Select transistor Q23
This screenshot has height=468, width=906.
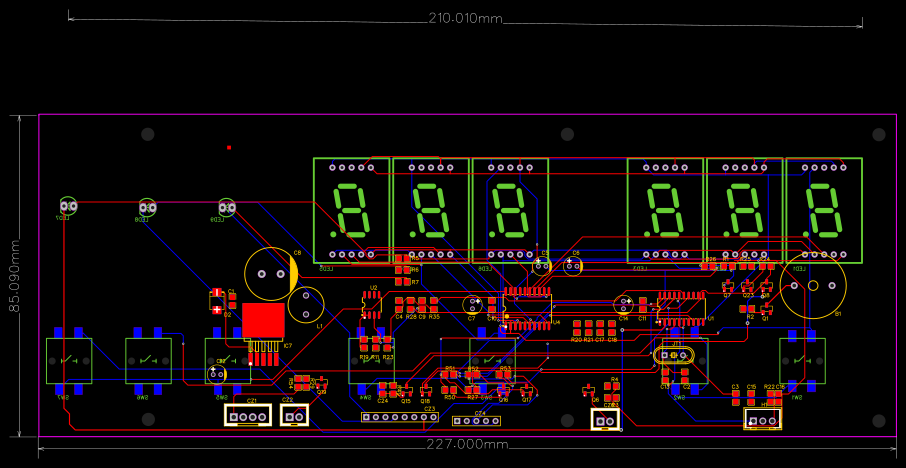(748, 286)
